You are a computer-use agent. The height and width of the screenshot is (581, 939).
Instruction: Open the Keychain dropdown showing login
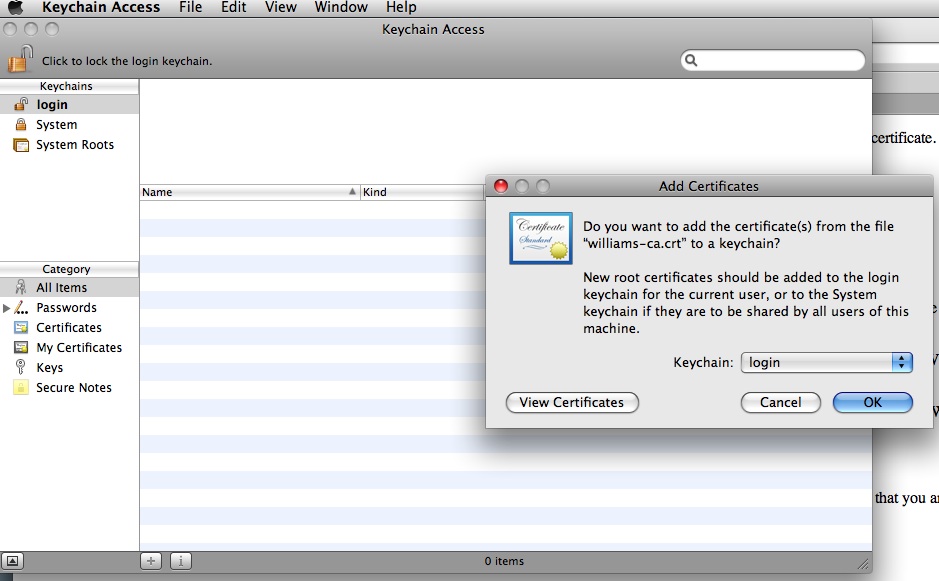pos(826,362)
